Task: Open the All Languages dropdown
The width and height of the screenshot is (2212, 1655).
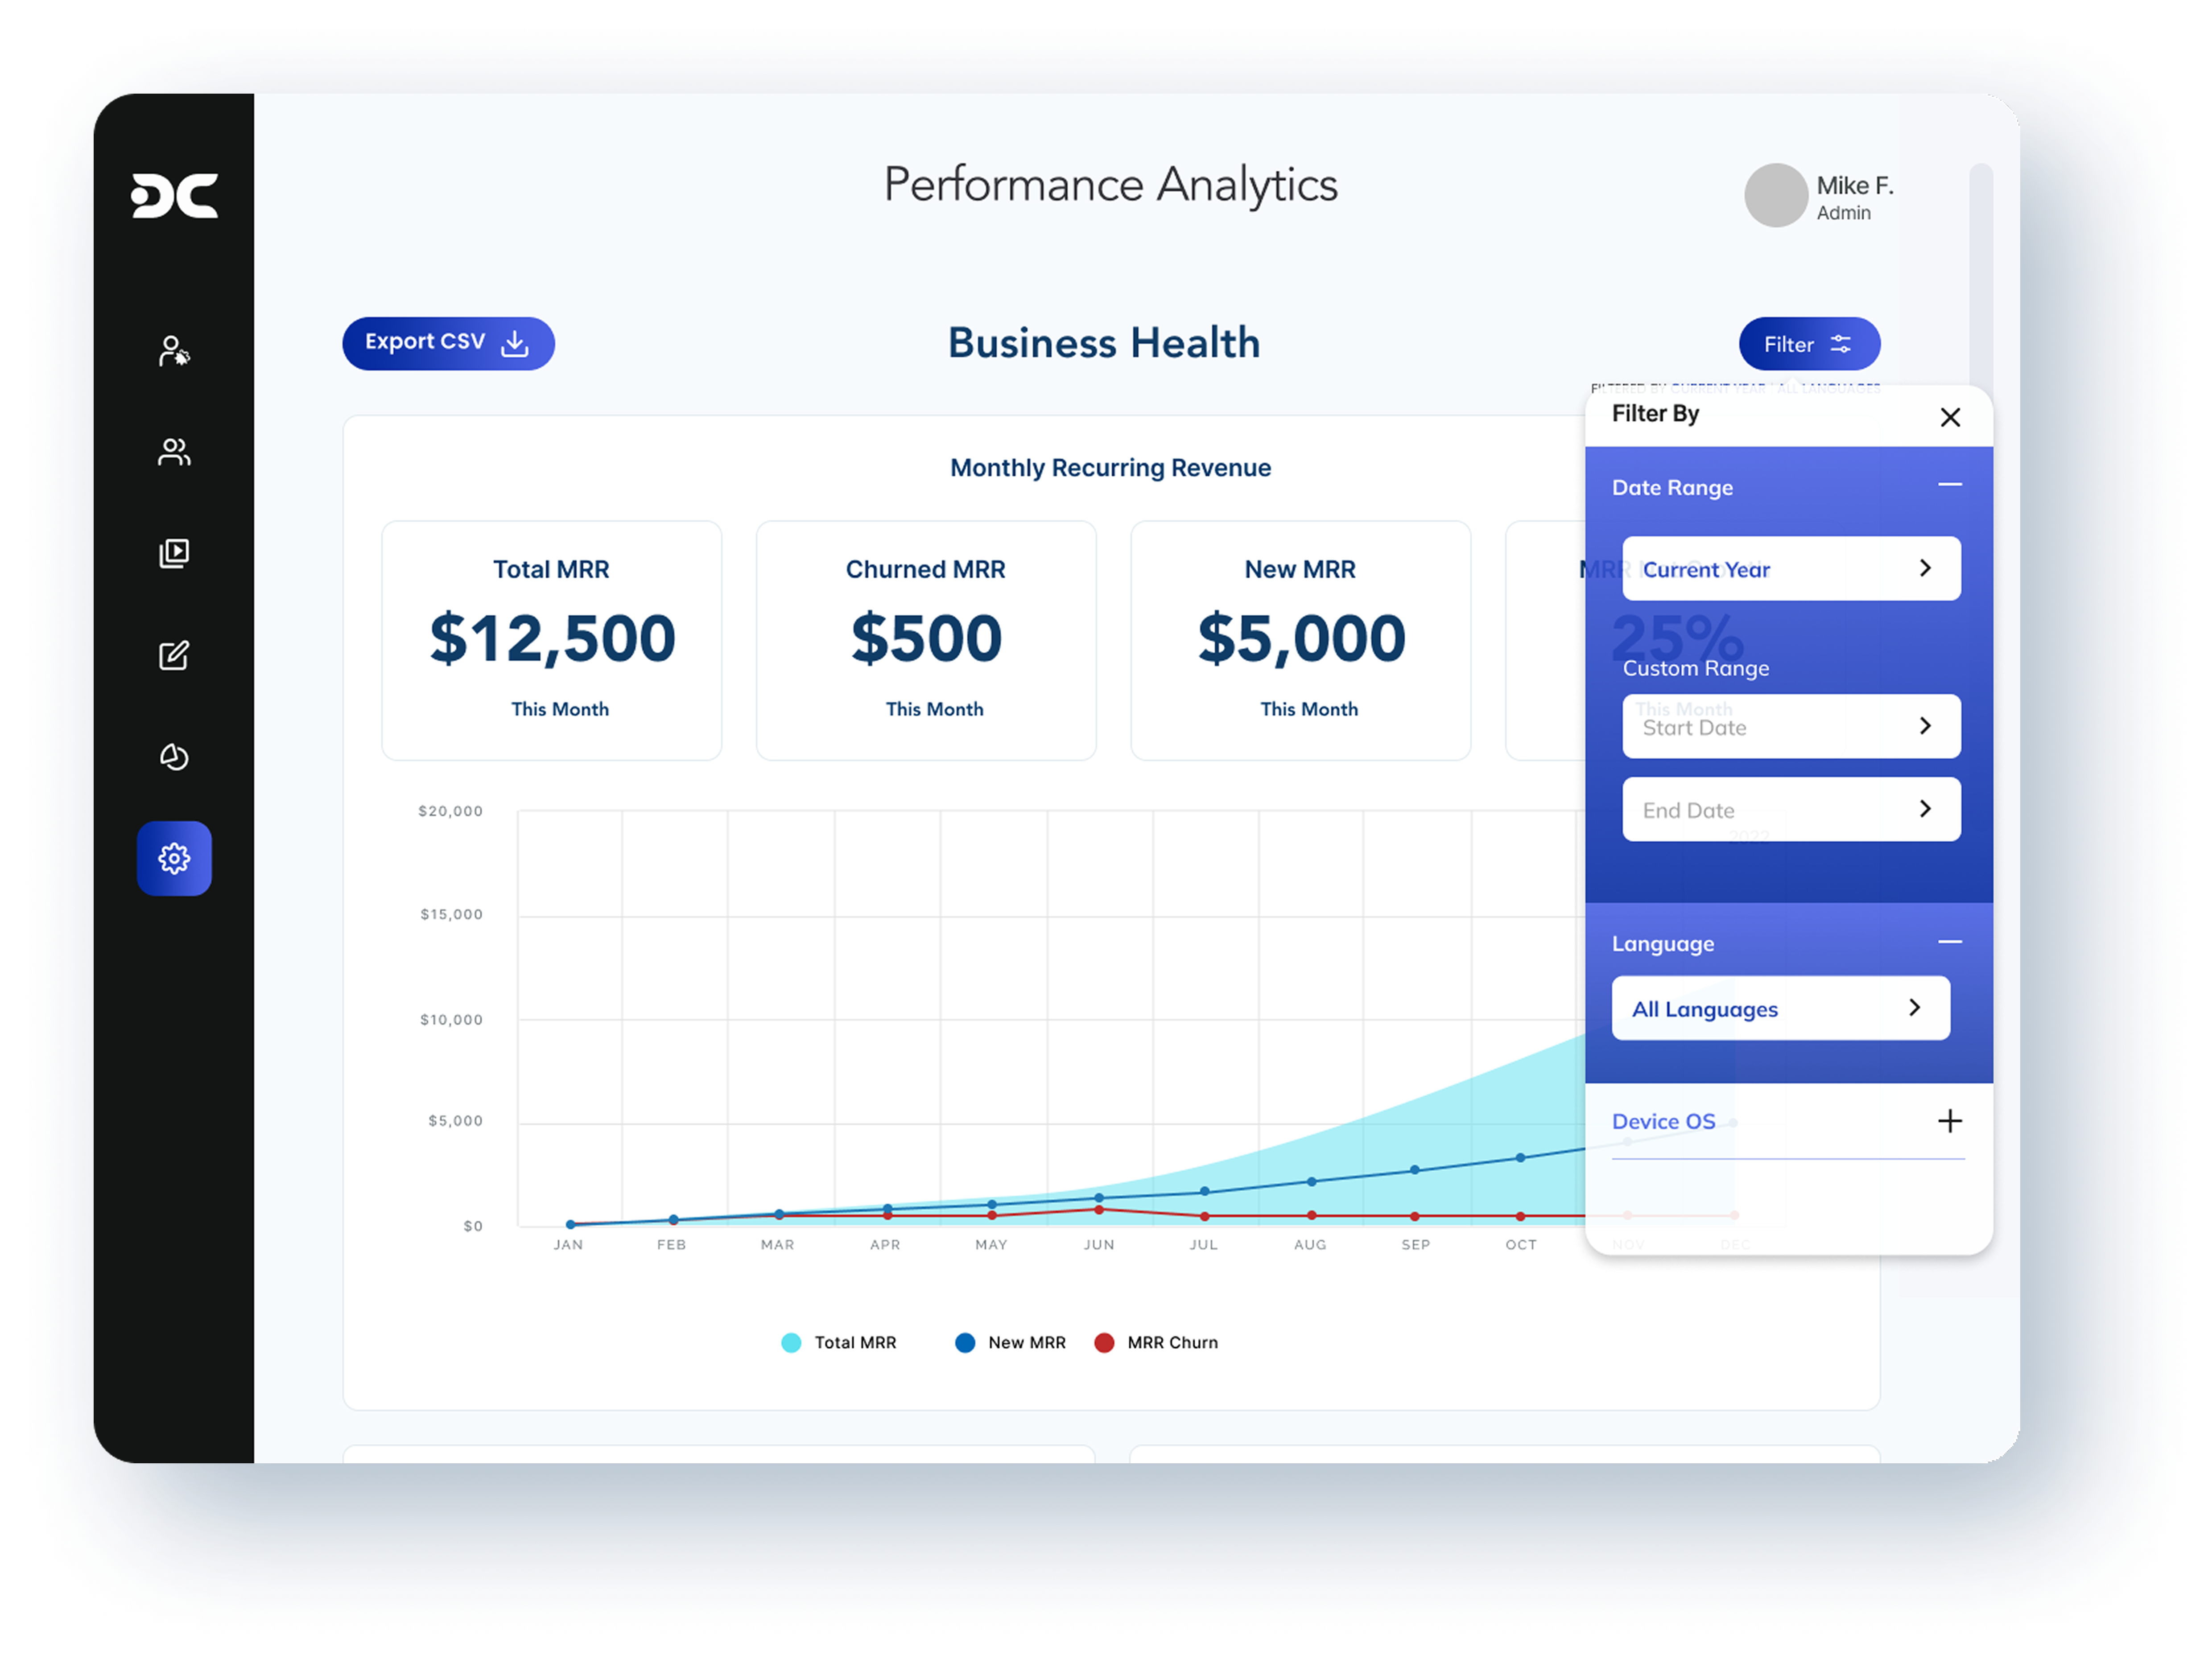Action: pyautogui.click(x=1781, y=1008)
